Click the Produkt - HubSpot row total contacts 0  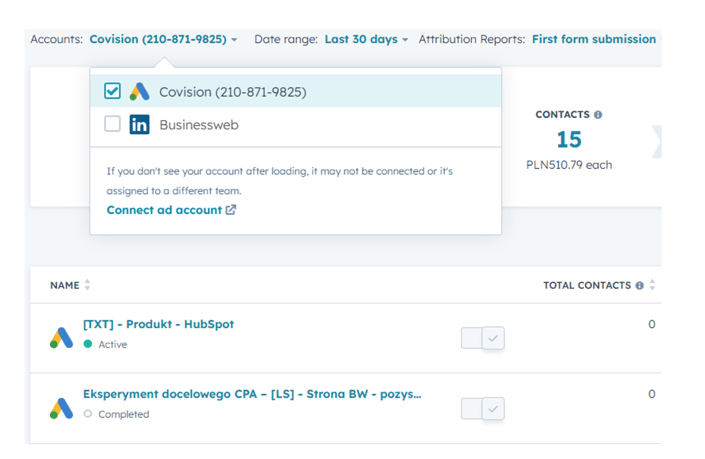point(651,324)
